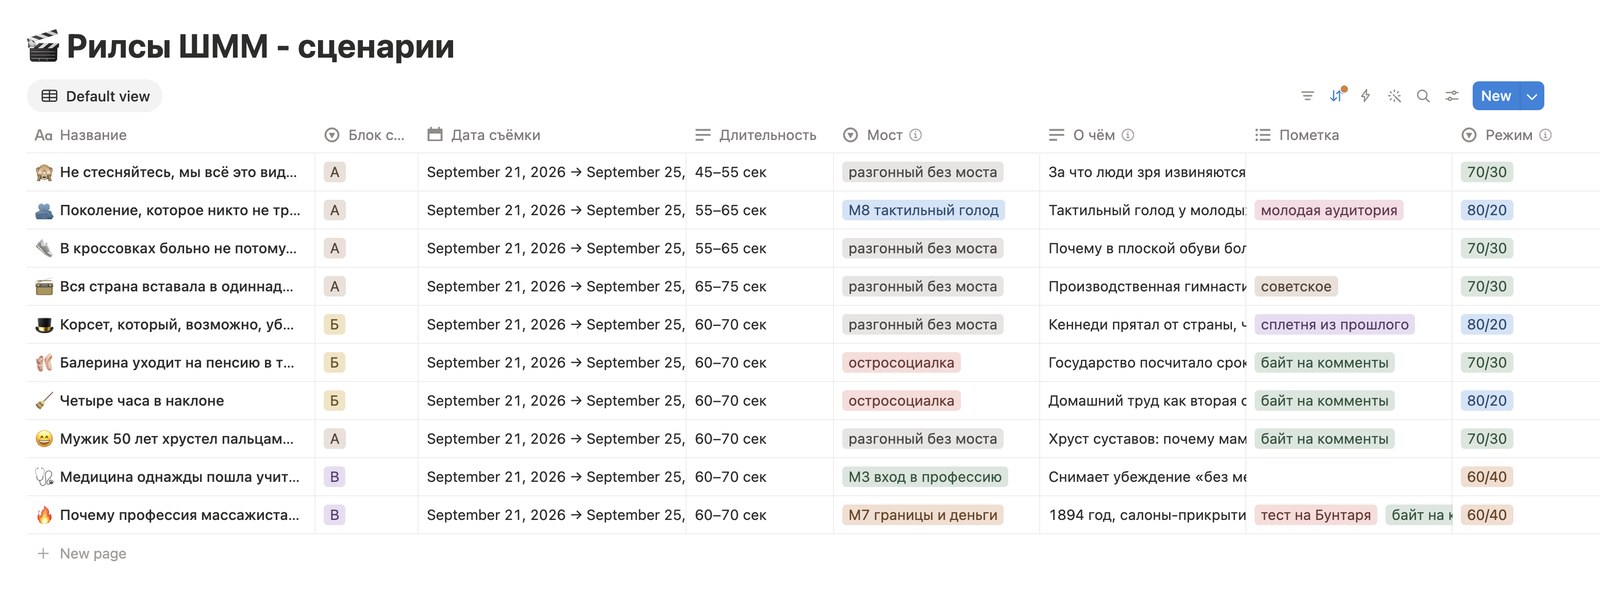Click the broom icon of Четыре часа row
1600x608 pixels.
[44, 401]
